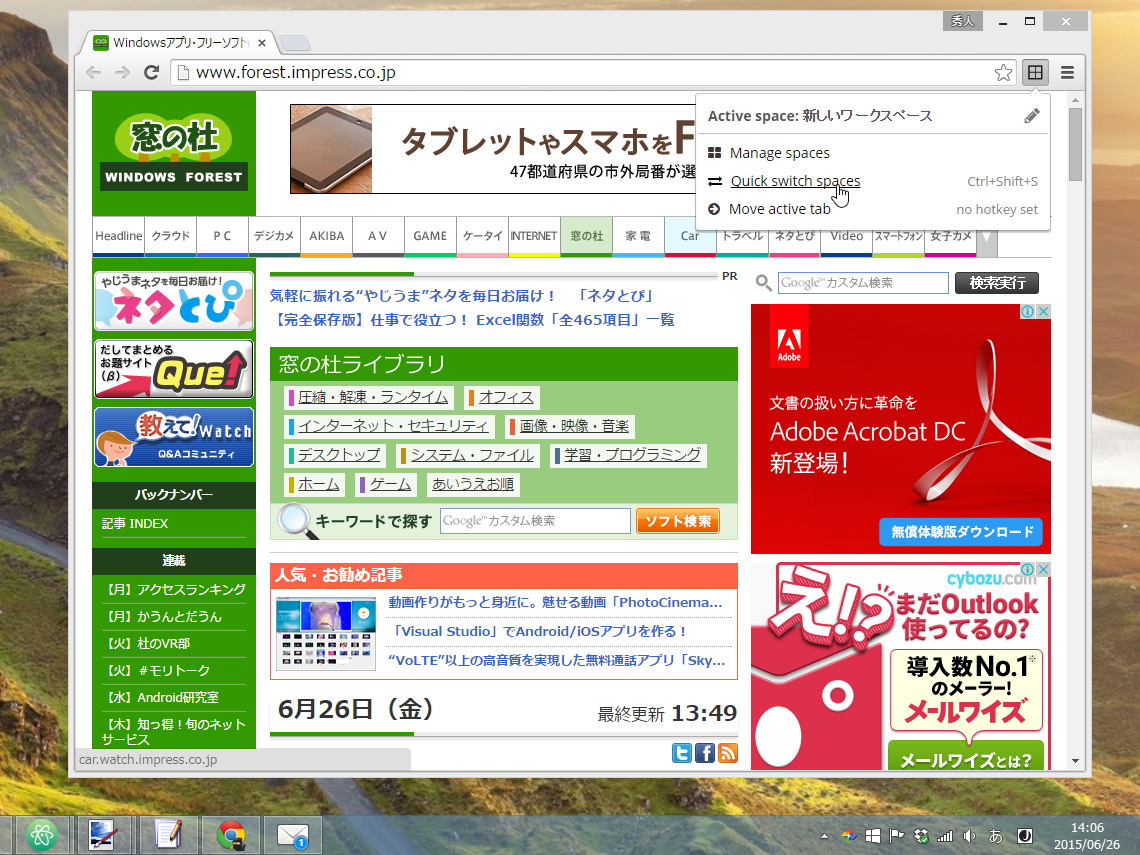
Task: Select Move active tab
Action: pyautogui.click(x=779, y=209)
